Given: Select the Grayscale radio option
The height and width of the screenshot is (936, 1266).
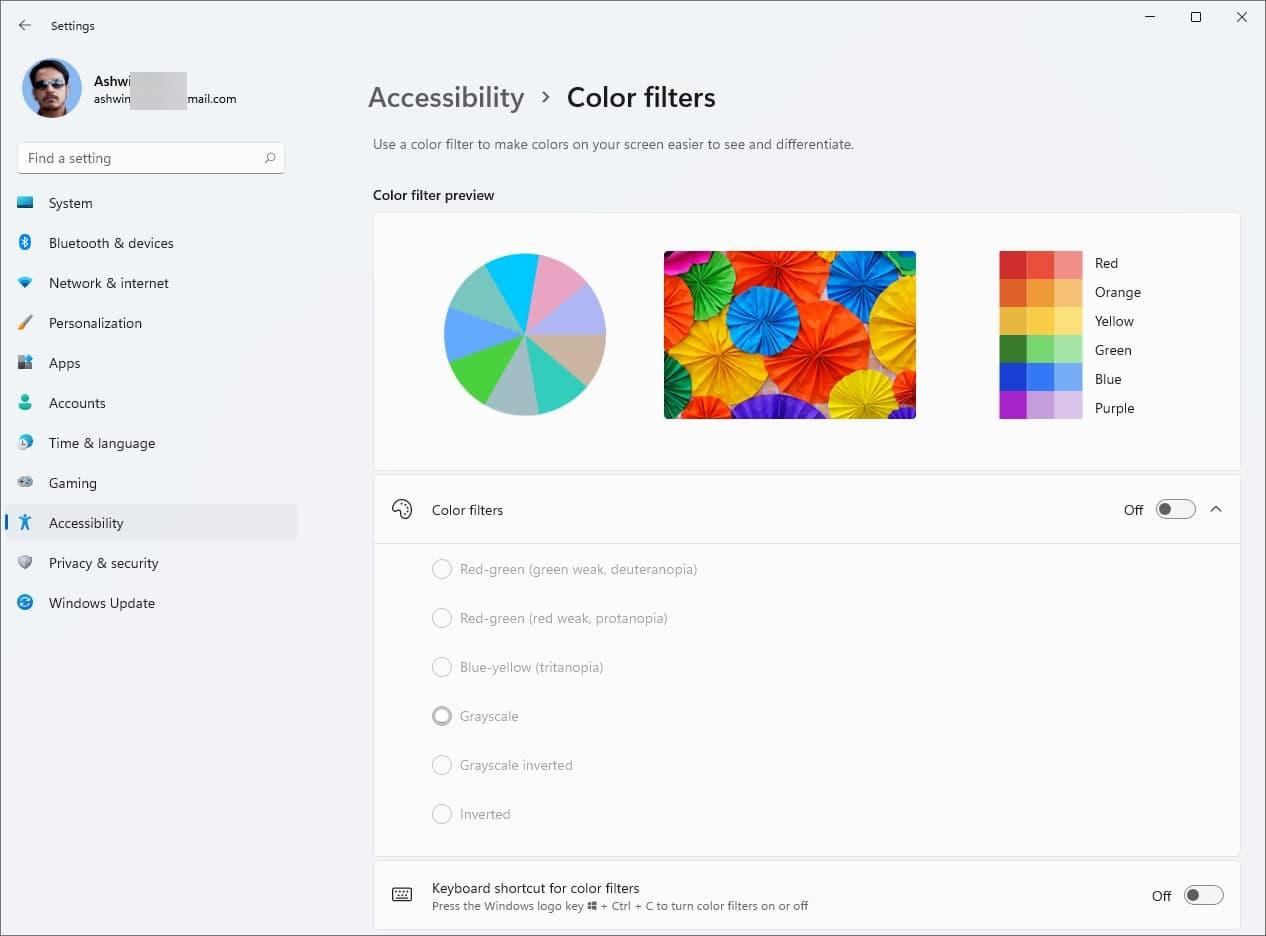Looking at the screenshot, I should click(x=442, y=716).
